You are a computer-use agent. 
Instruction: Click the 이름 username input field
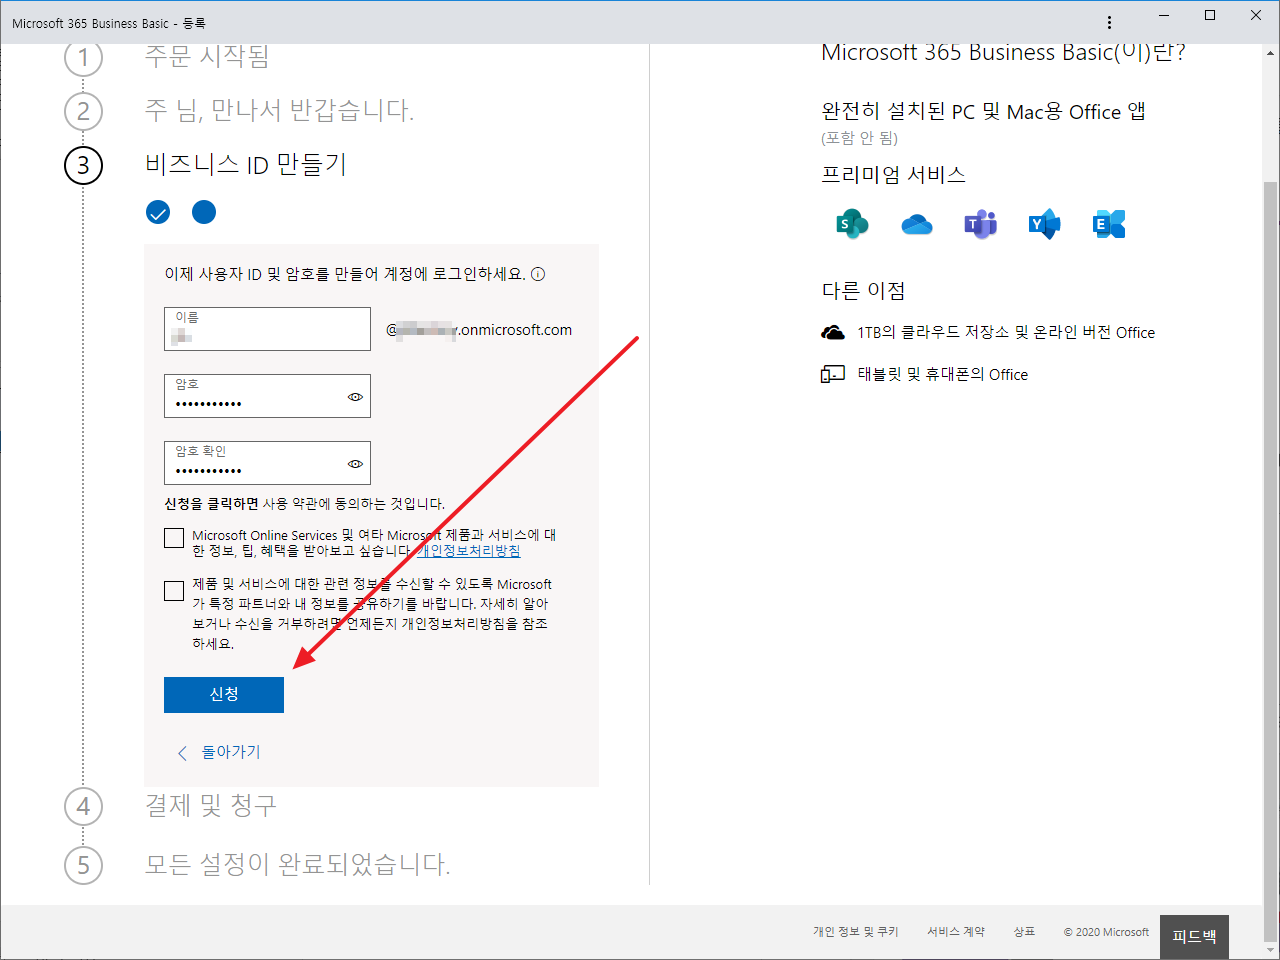point(267,329)
